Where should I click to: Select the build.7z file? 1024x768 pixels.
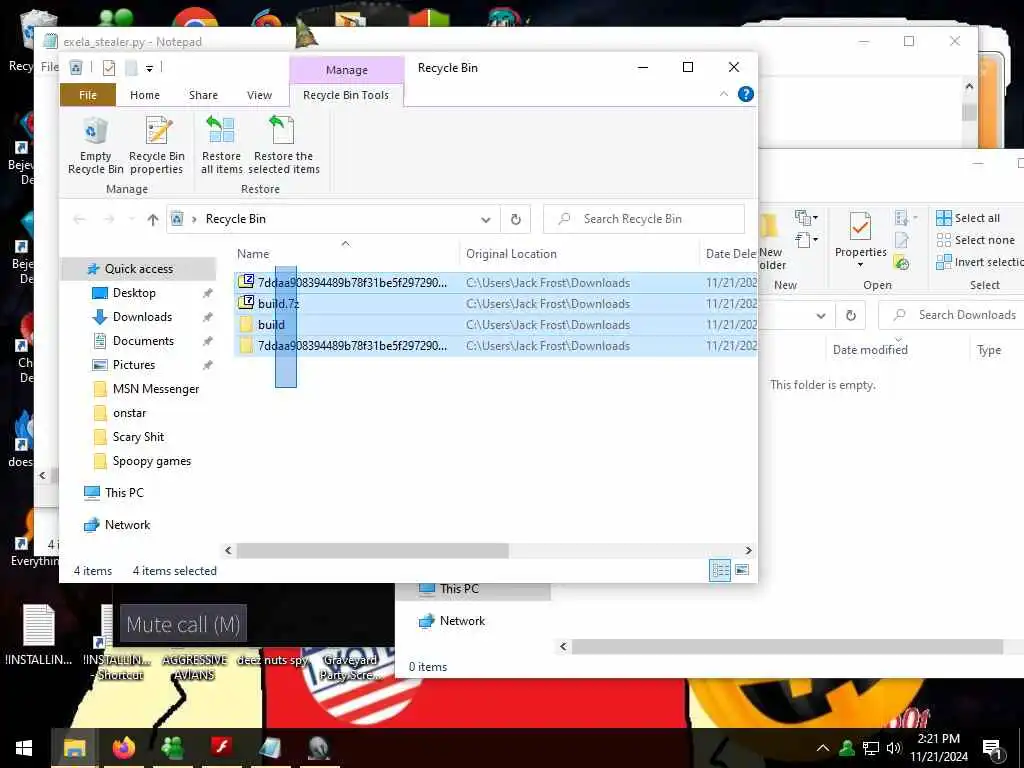[x=496, y=304]
